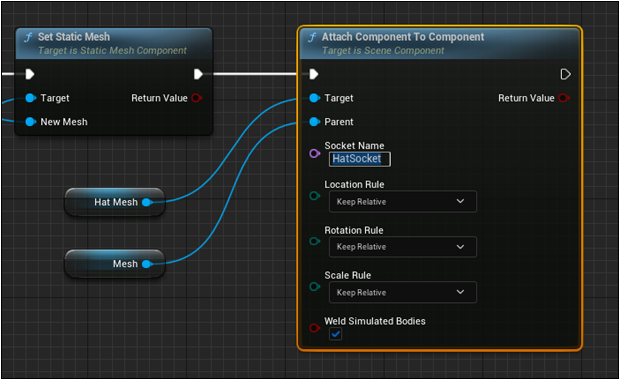Click Set Static Mesh input execution pin
This screenshot has height=380, width=620.
tap(30, 74)
